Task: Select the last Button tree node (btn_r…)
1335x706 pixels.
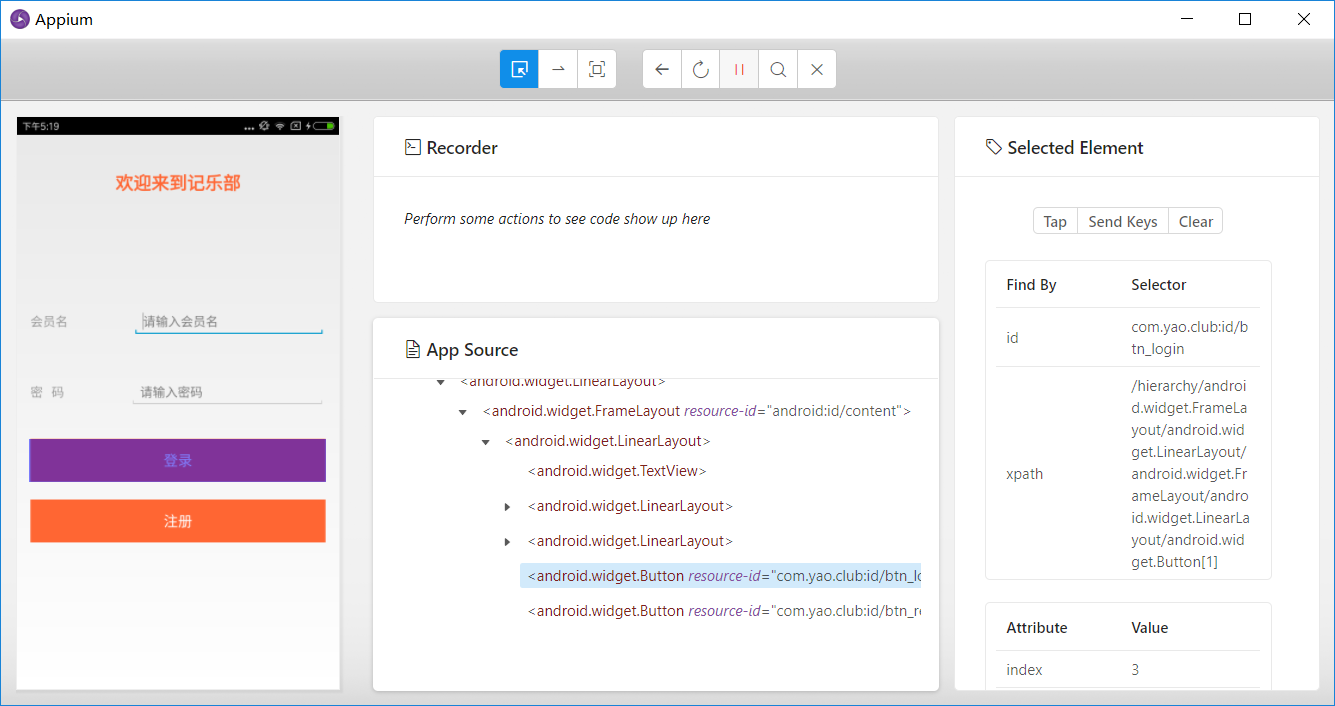Action: (x=724, y=611)
